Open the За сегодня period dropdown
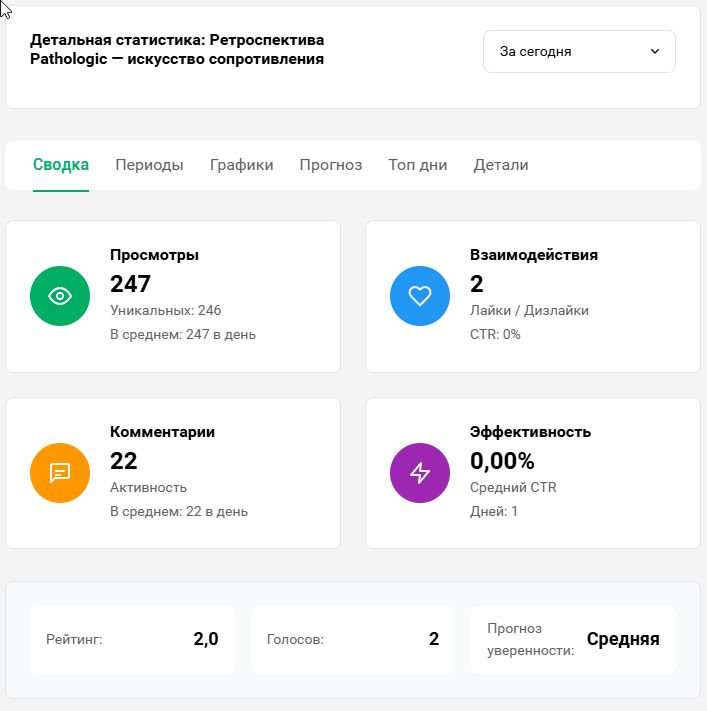The width and height of the screenshot is (707, 711). [x=578, y=51]
